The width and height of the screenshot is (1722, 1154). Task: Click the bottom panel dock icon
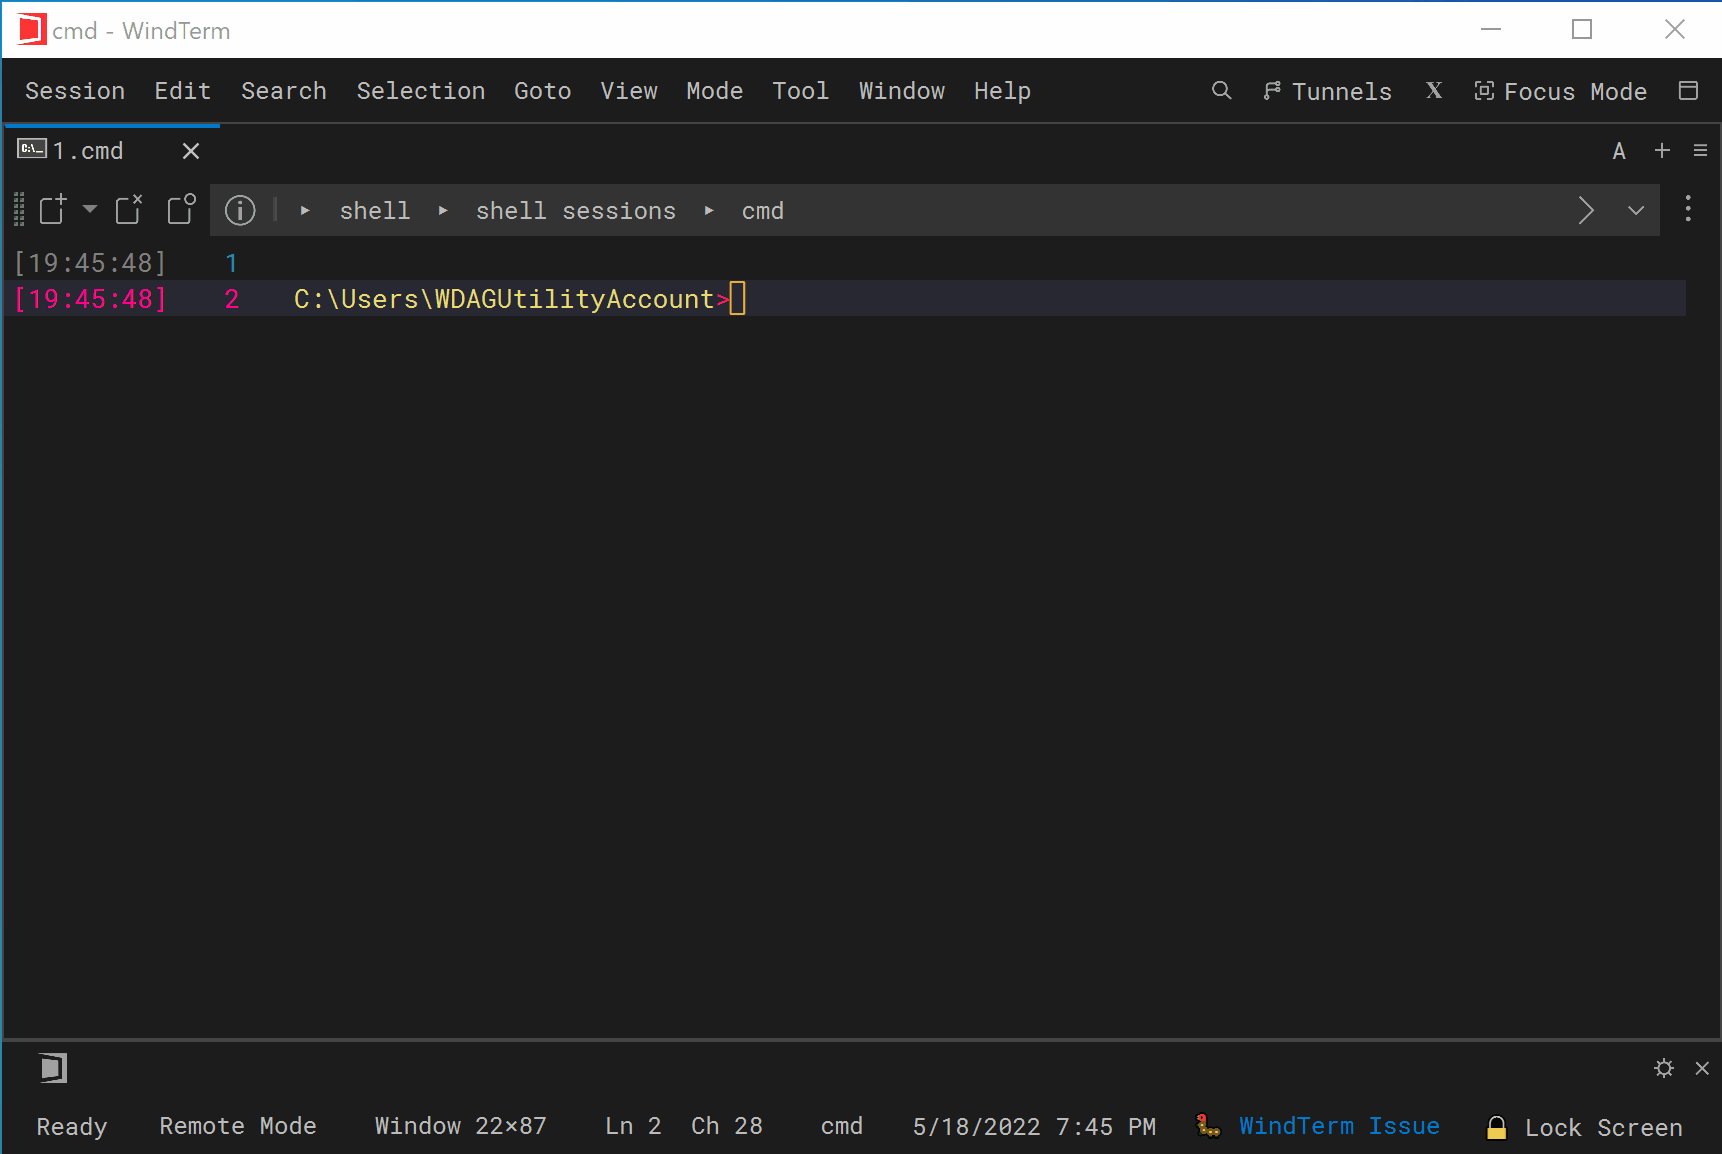(x=54, y=1068)
